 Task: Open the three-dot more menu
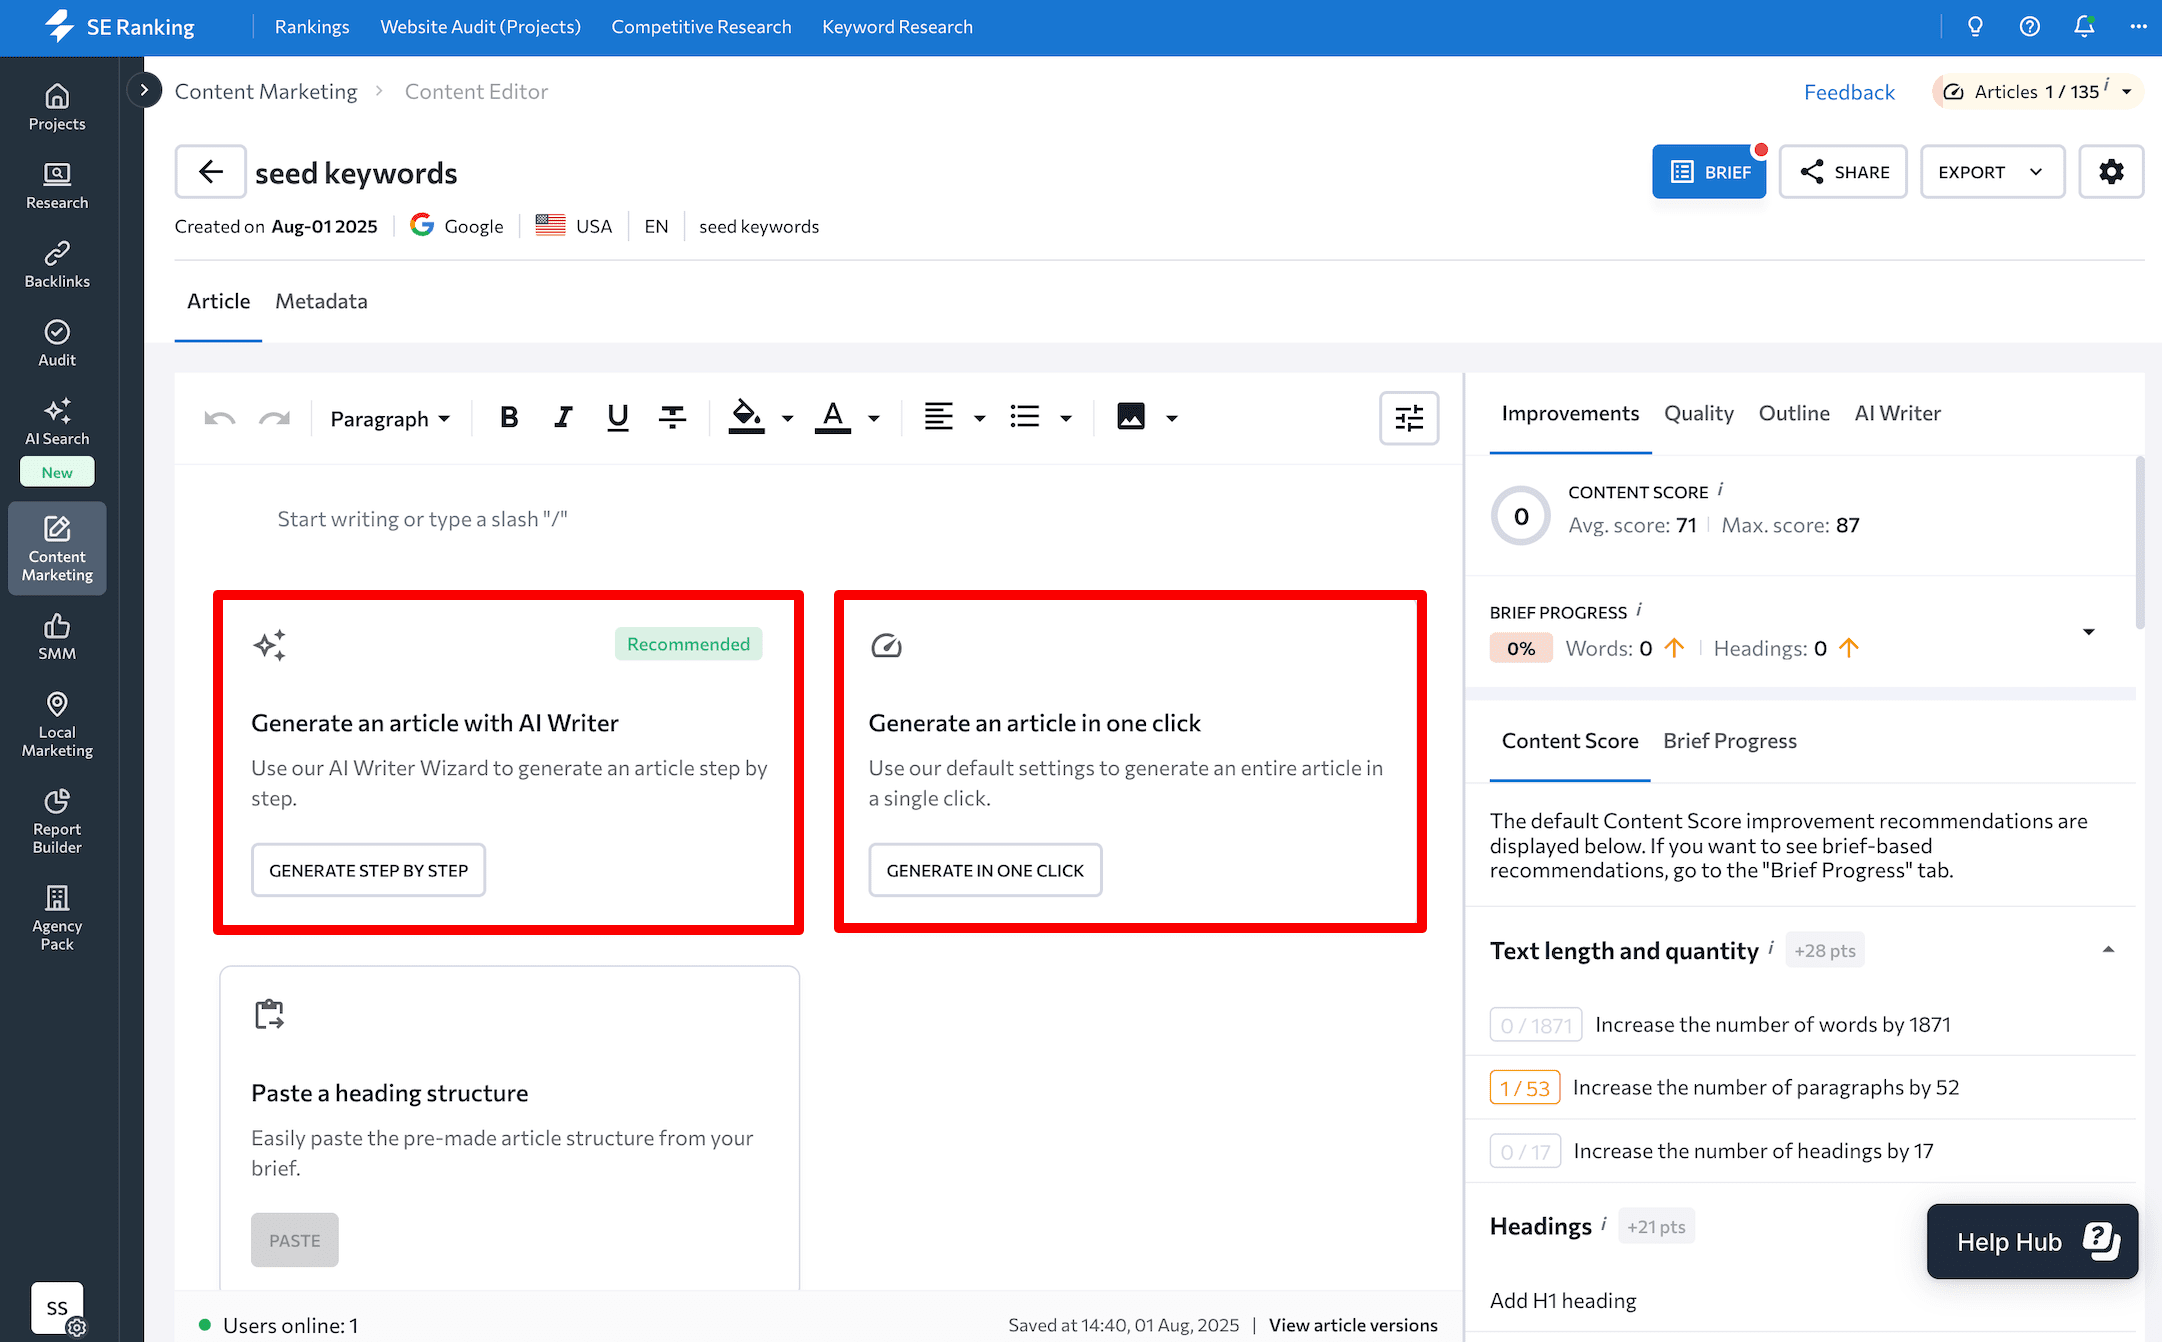[x=2138, y=27]
